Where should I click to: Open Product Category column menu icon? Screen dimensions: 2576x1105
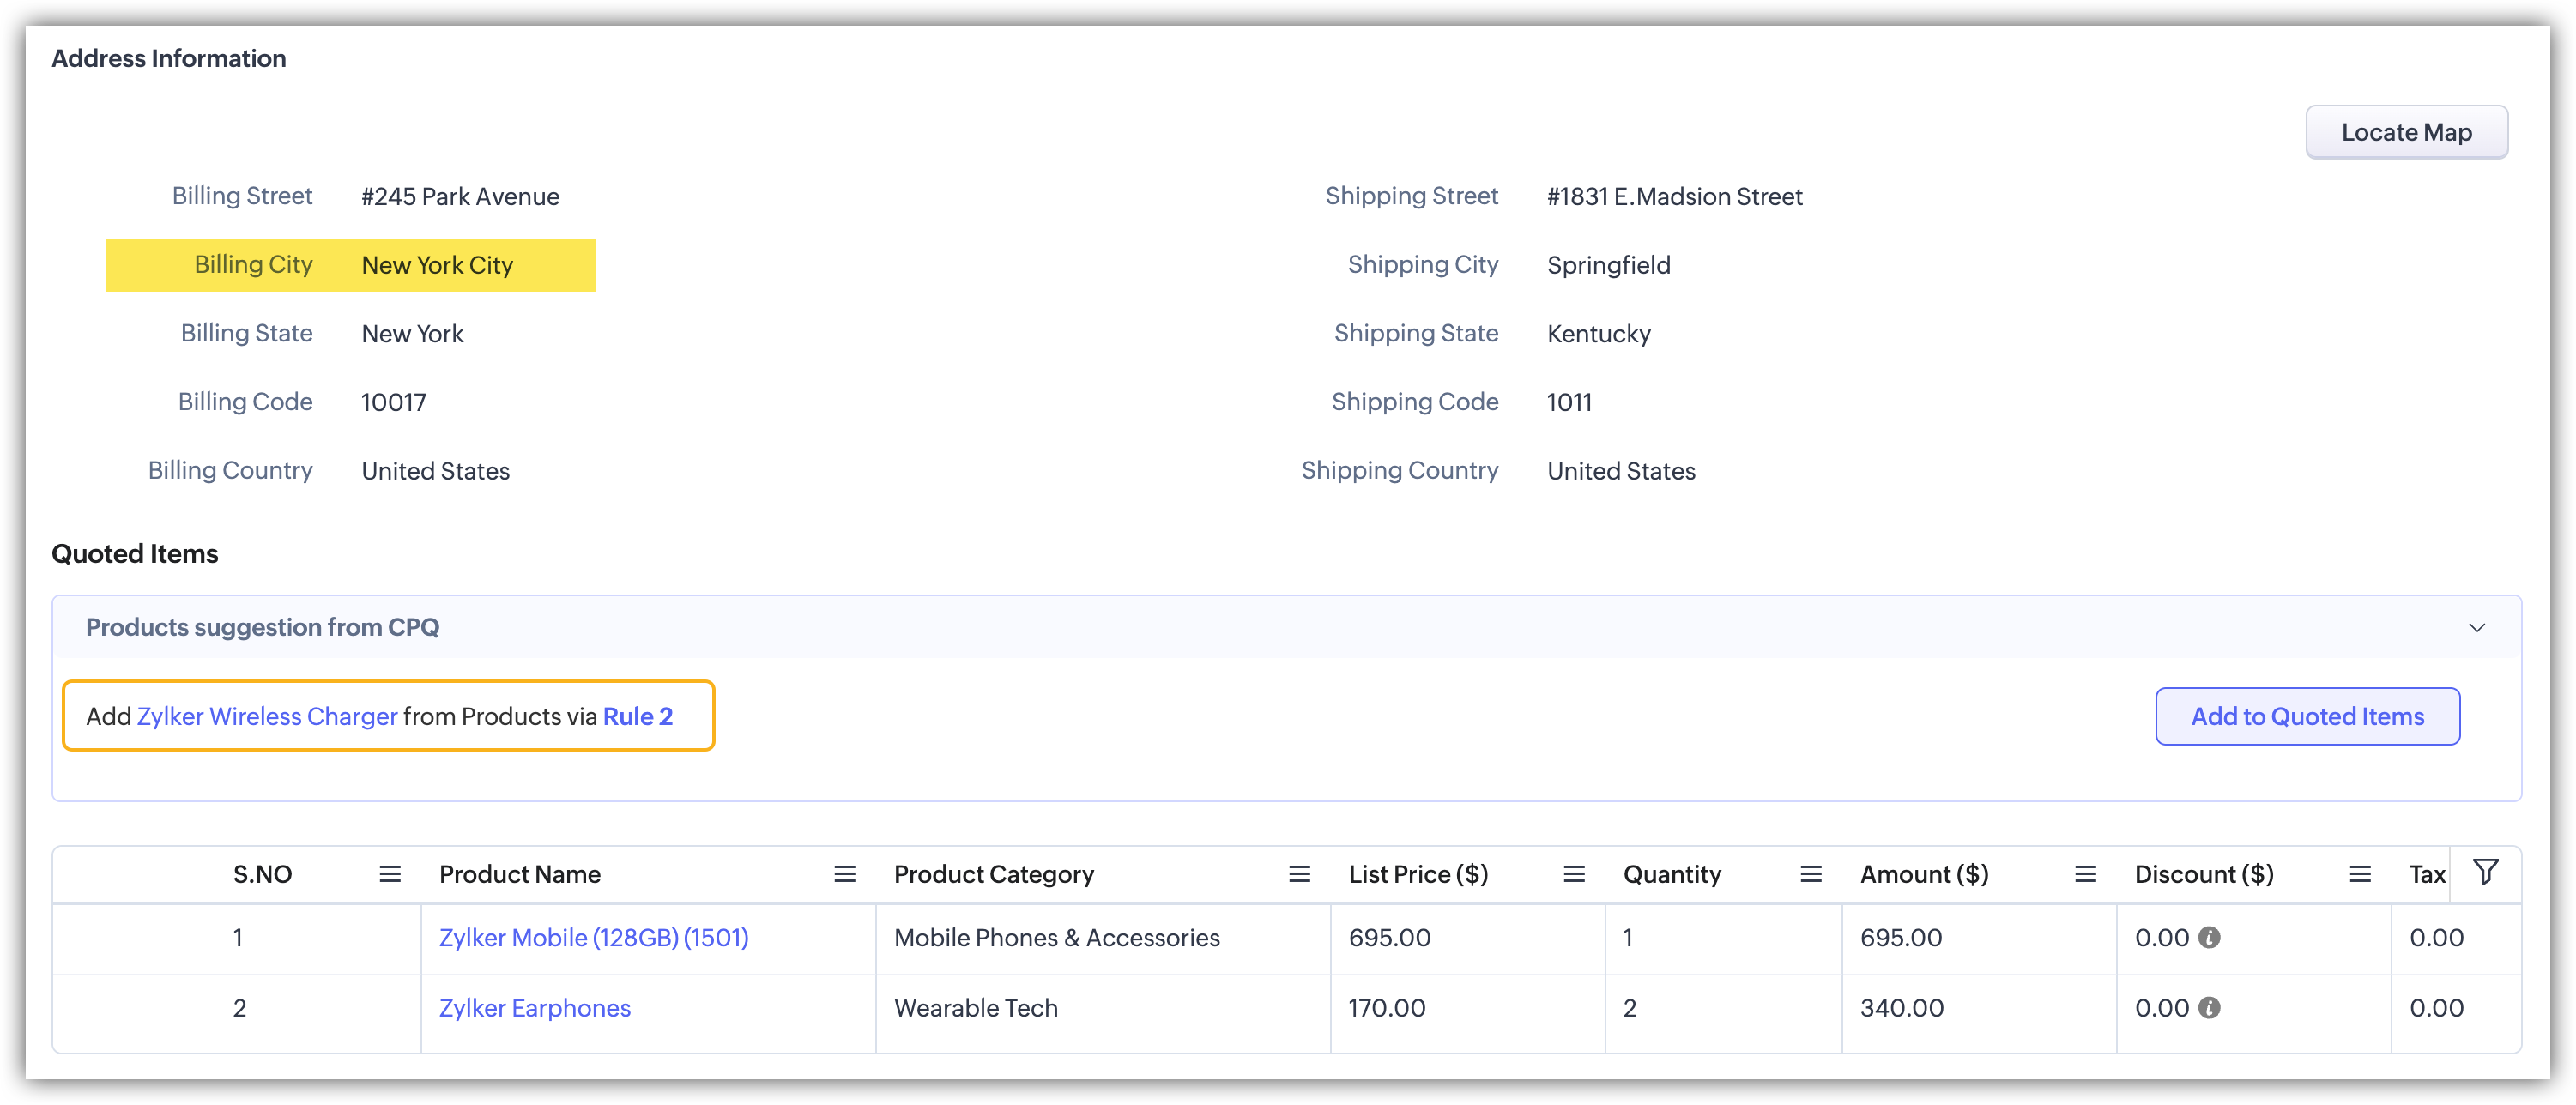tap(1299, 874)
